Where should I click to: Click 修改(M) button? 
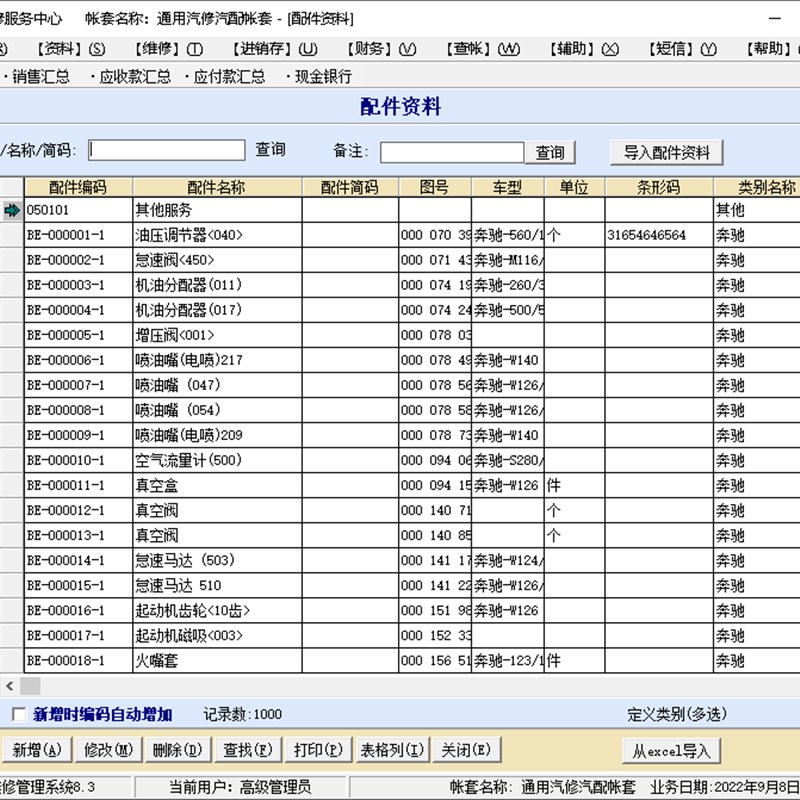tap(108, 749)
